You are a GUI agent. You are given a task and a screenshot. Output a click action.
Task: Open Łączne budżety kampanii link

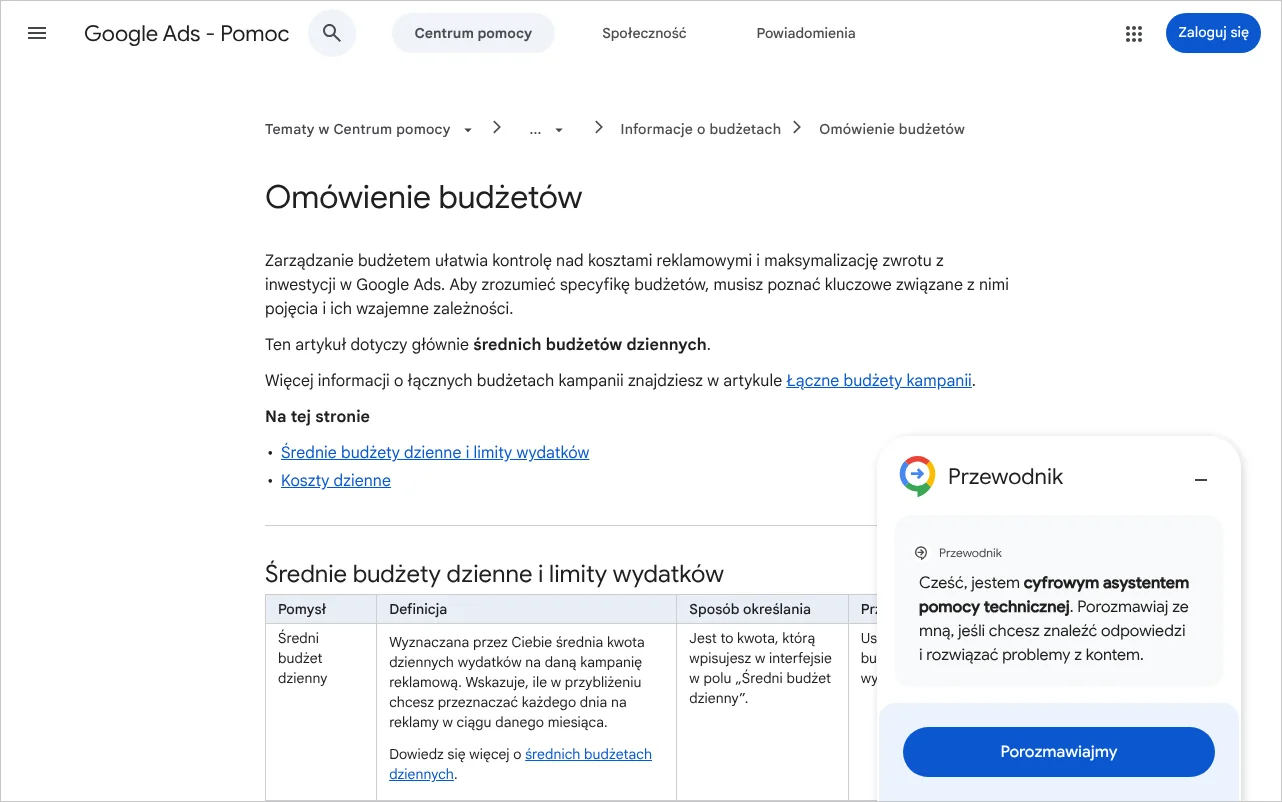click(879, 380)
